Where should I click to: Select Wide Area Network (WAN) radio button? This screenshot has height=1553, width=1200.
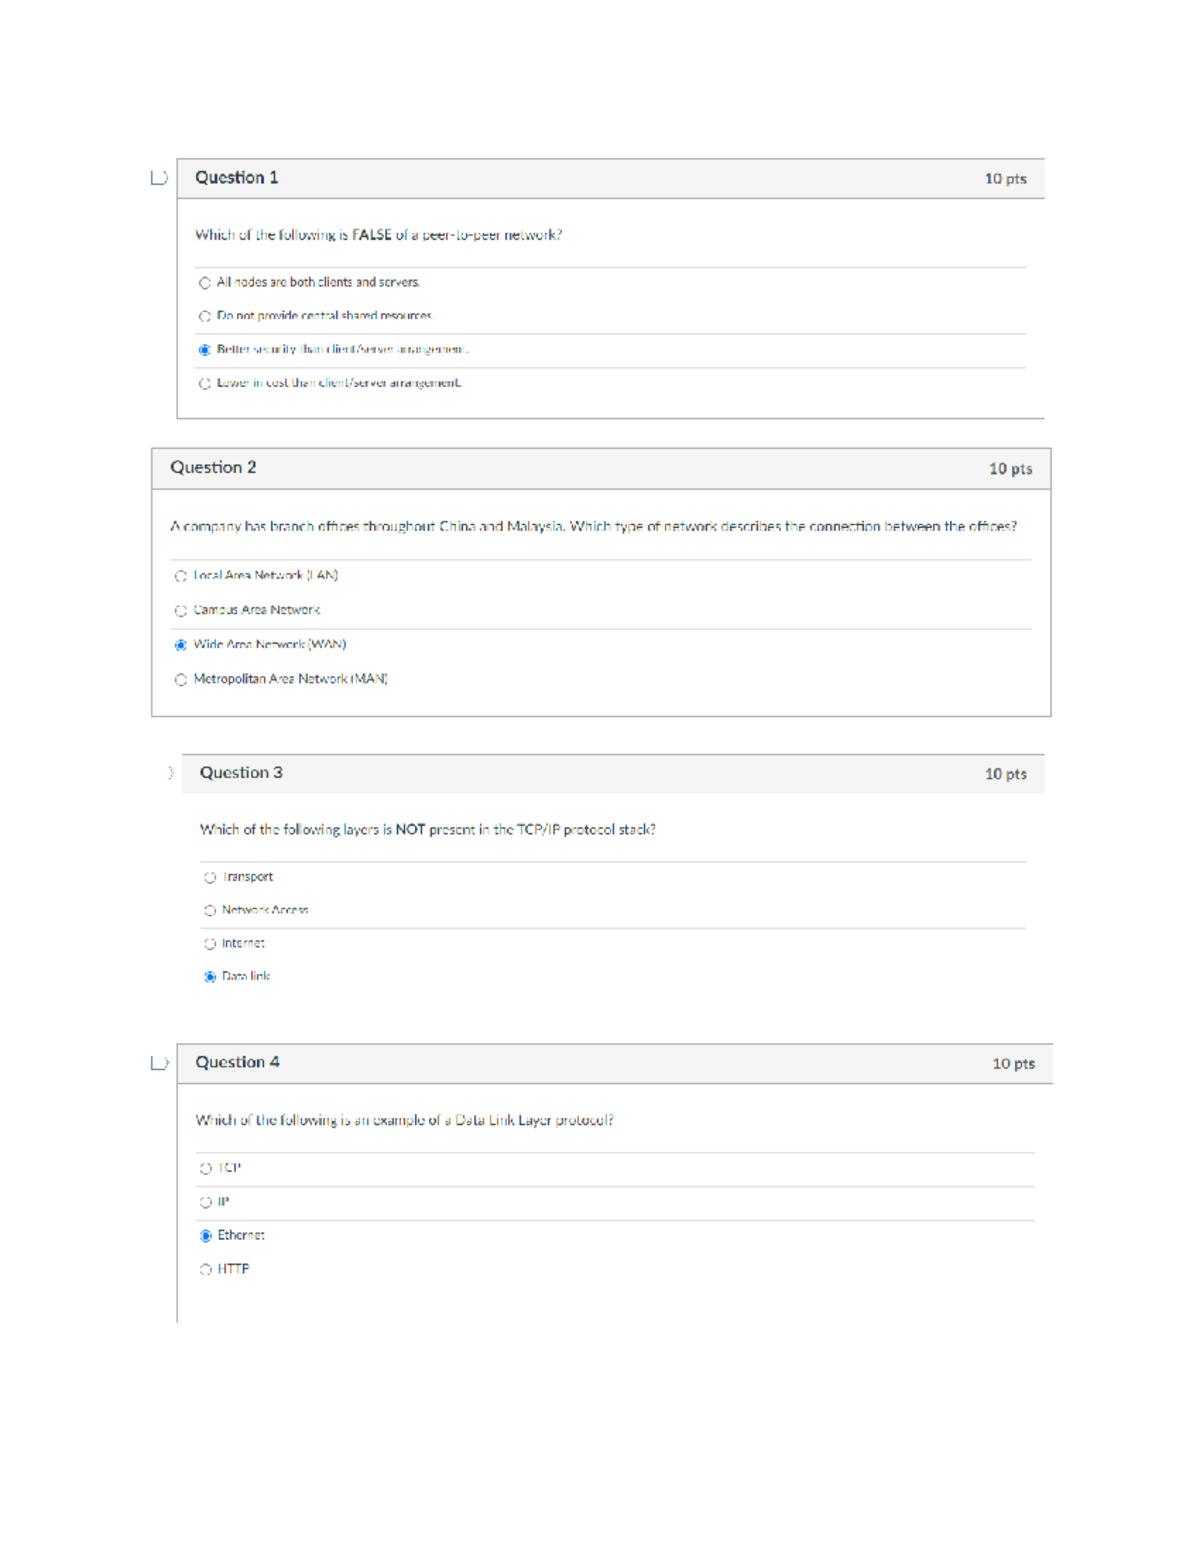click(181, 645)
